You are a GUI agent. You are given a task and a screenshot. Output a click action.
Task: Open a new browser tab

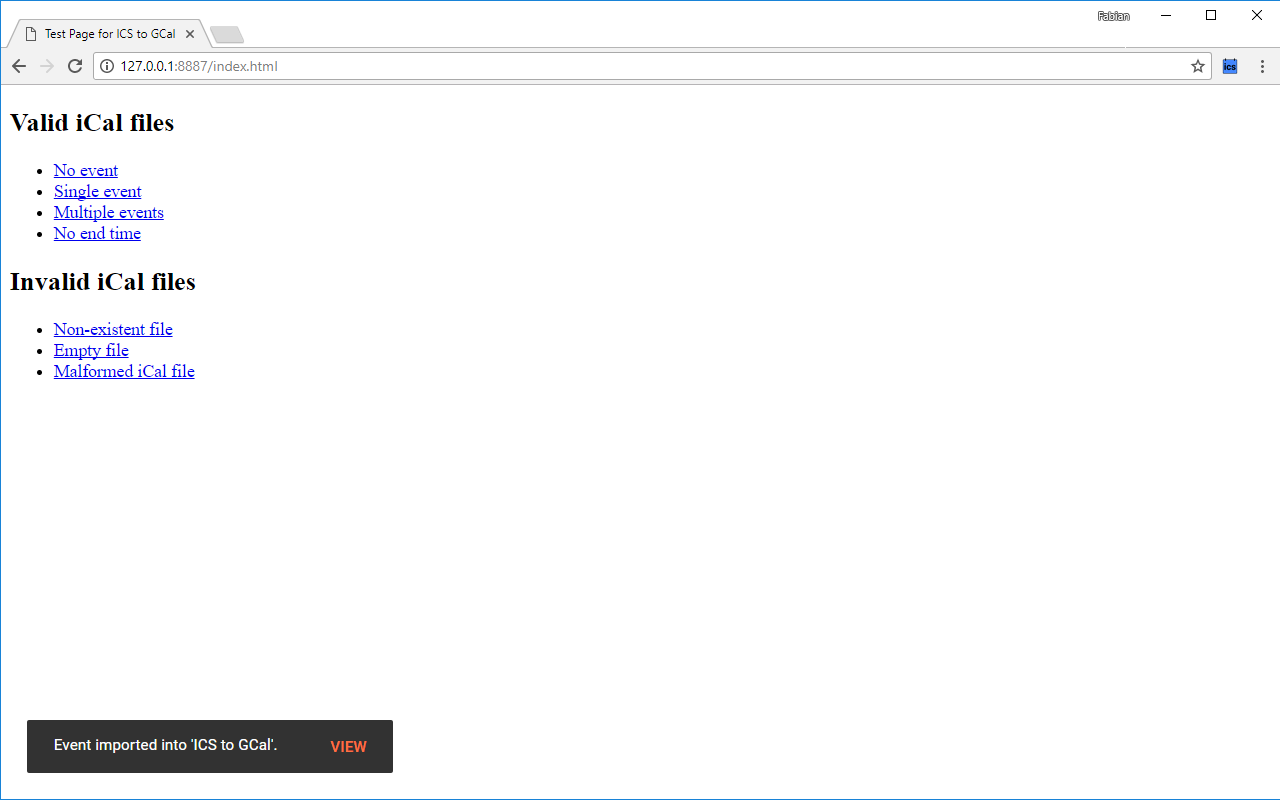[226, 33]
